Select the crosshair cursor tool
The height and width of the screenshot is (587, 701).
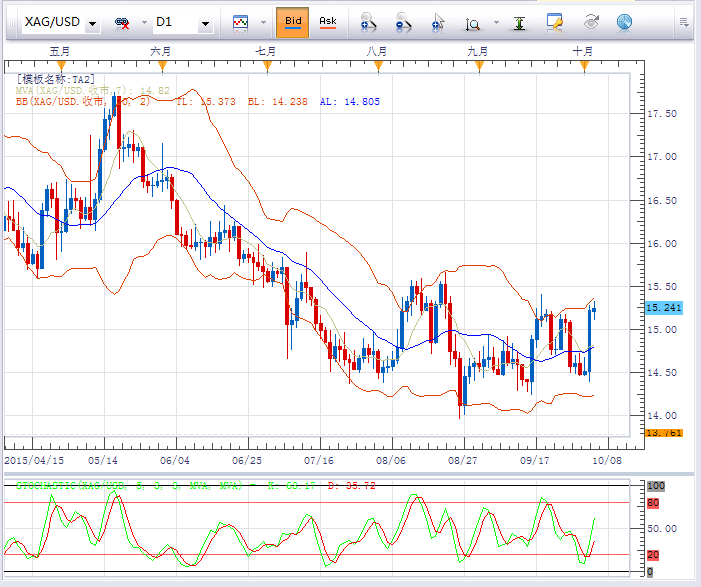[x=437, y=22]
